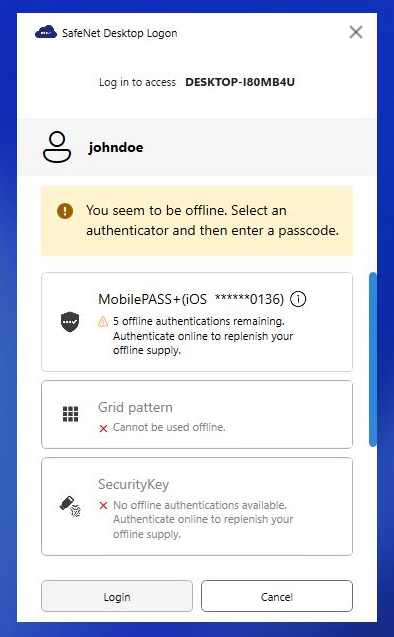This screenshot has height=637, width=394.
Task: Click the Login button
Action: (x=117, y=596)
